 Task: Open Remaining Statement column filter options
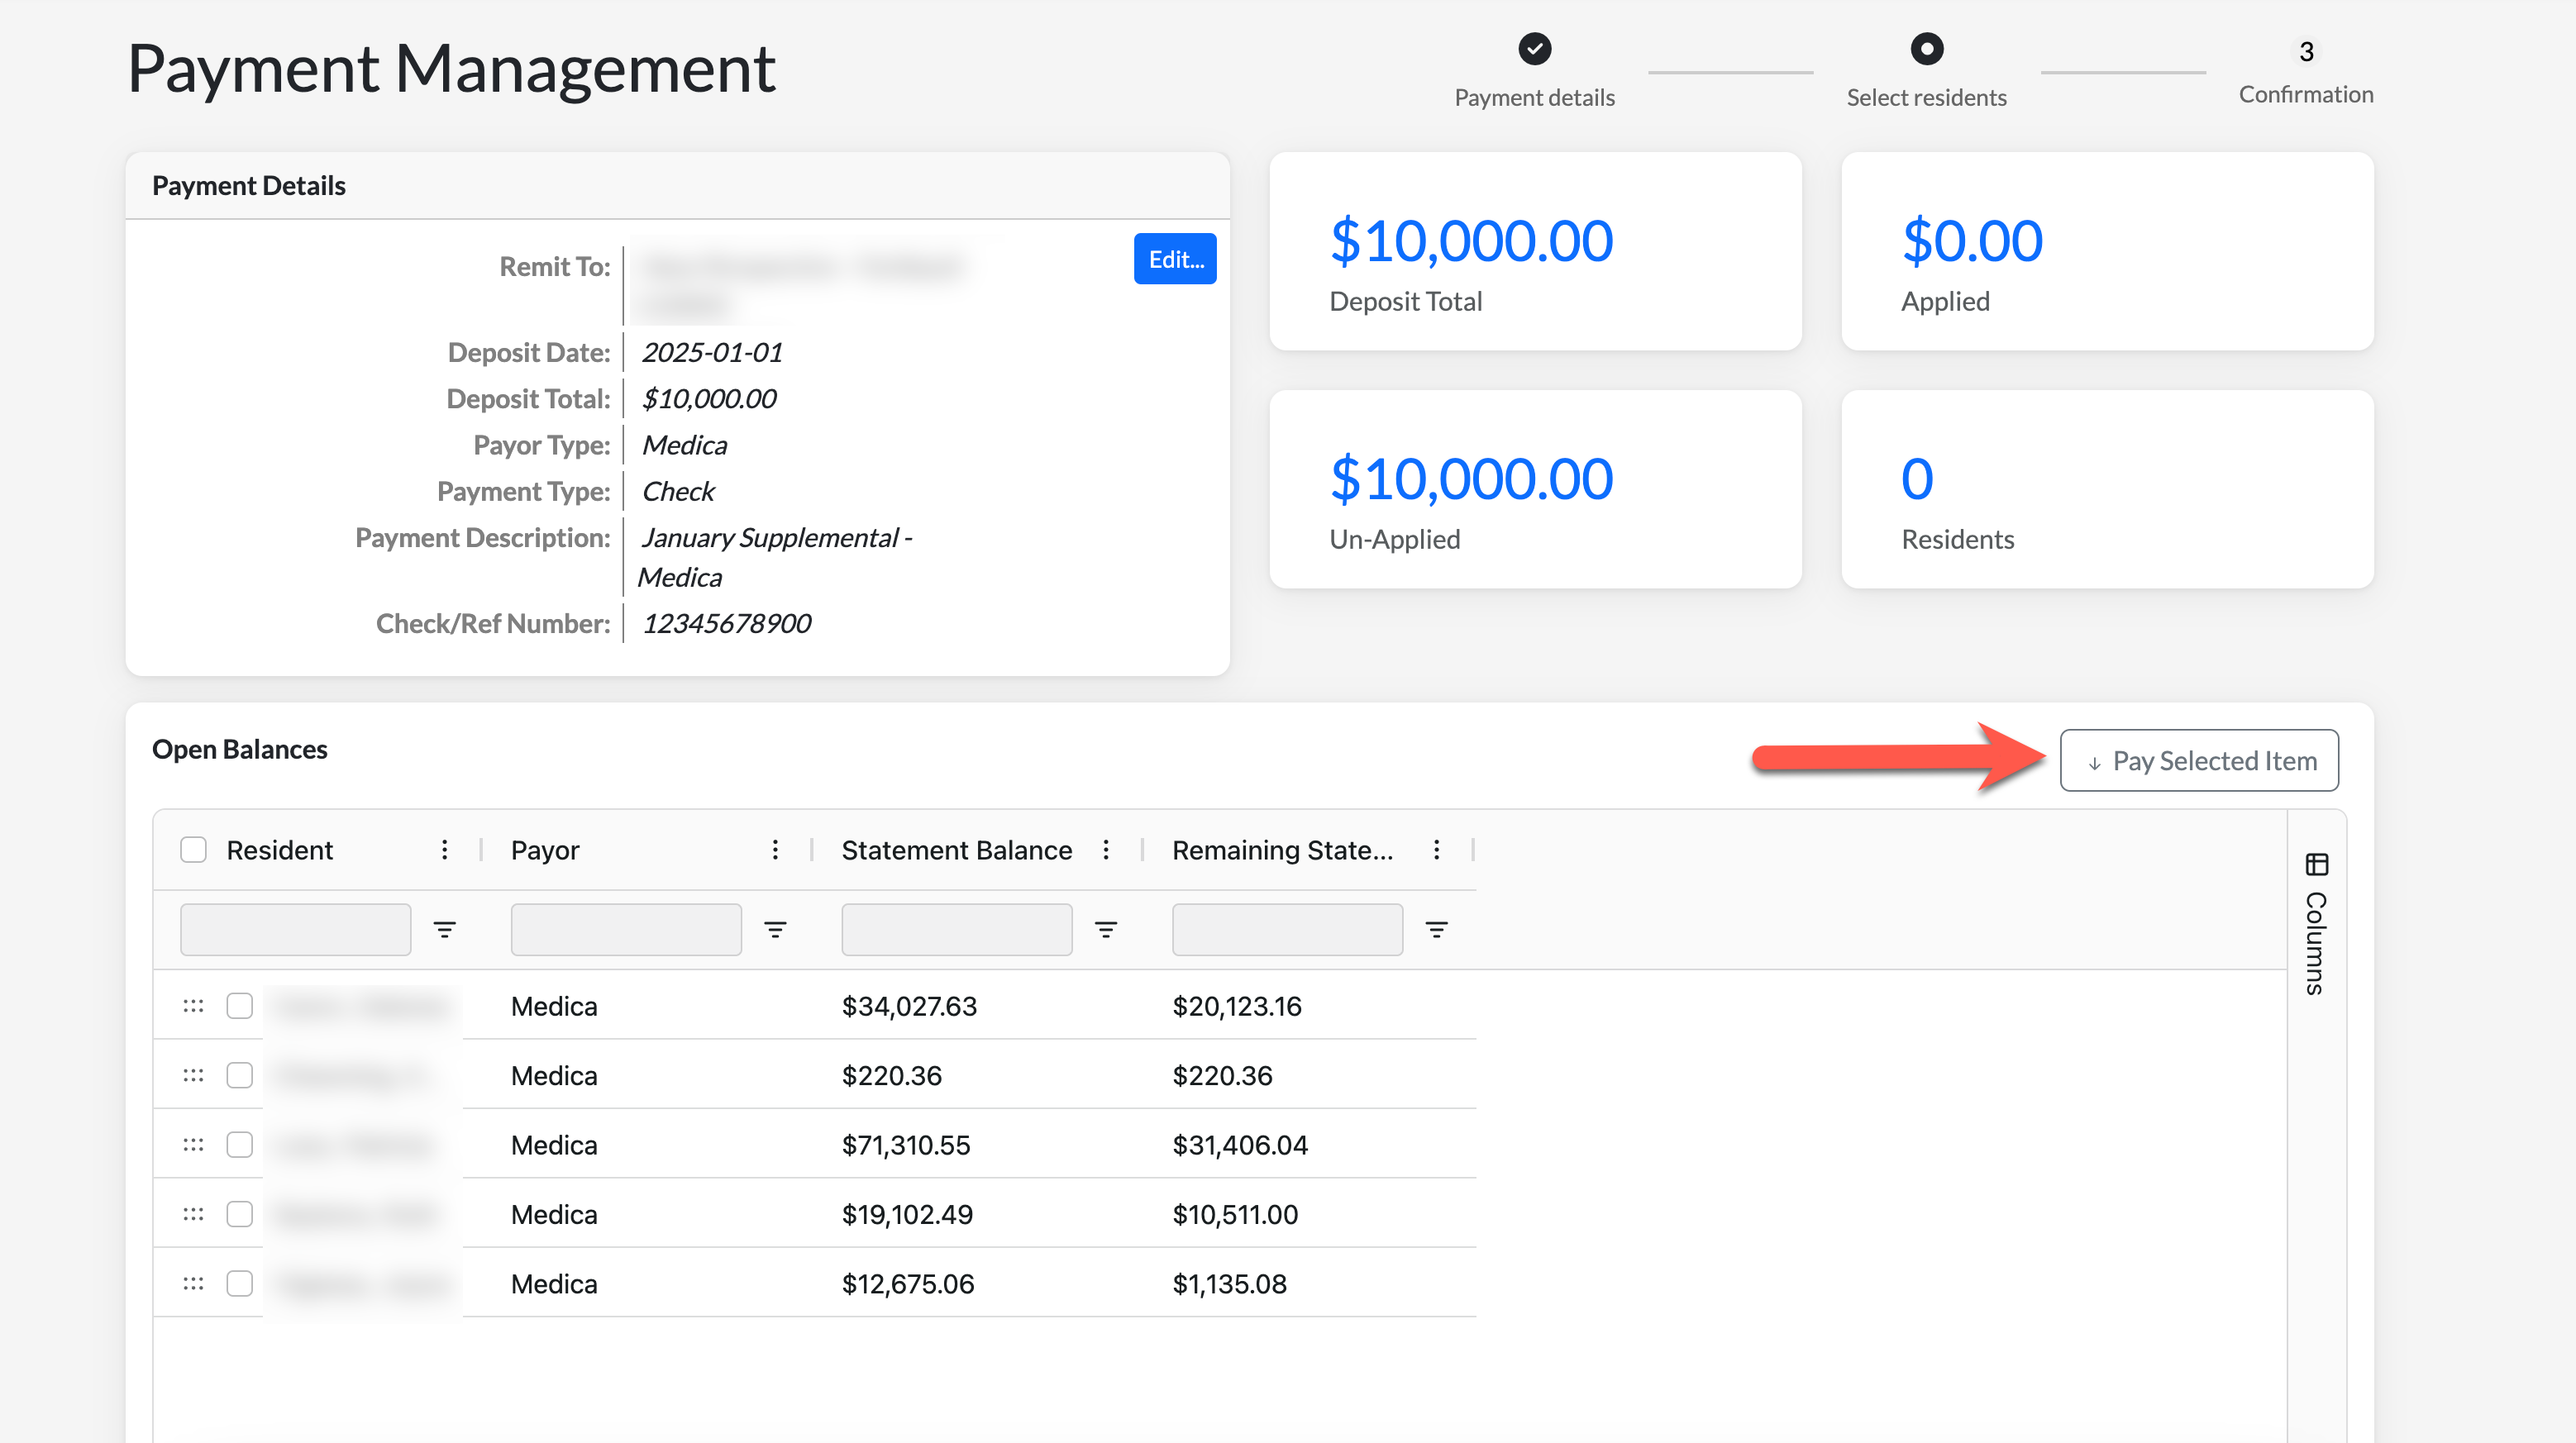pyautogui.click(x=1436, y=930)
